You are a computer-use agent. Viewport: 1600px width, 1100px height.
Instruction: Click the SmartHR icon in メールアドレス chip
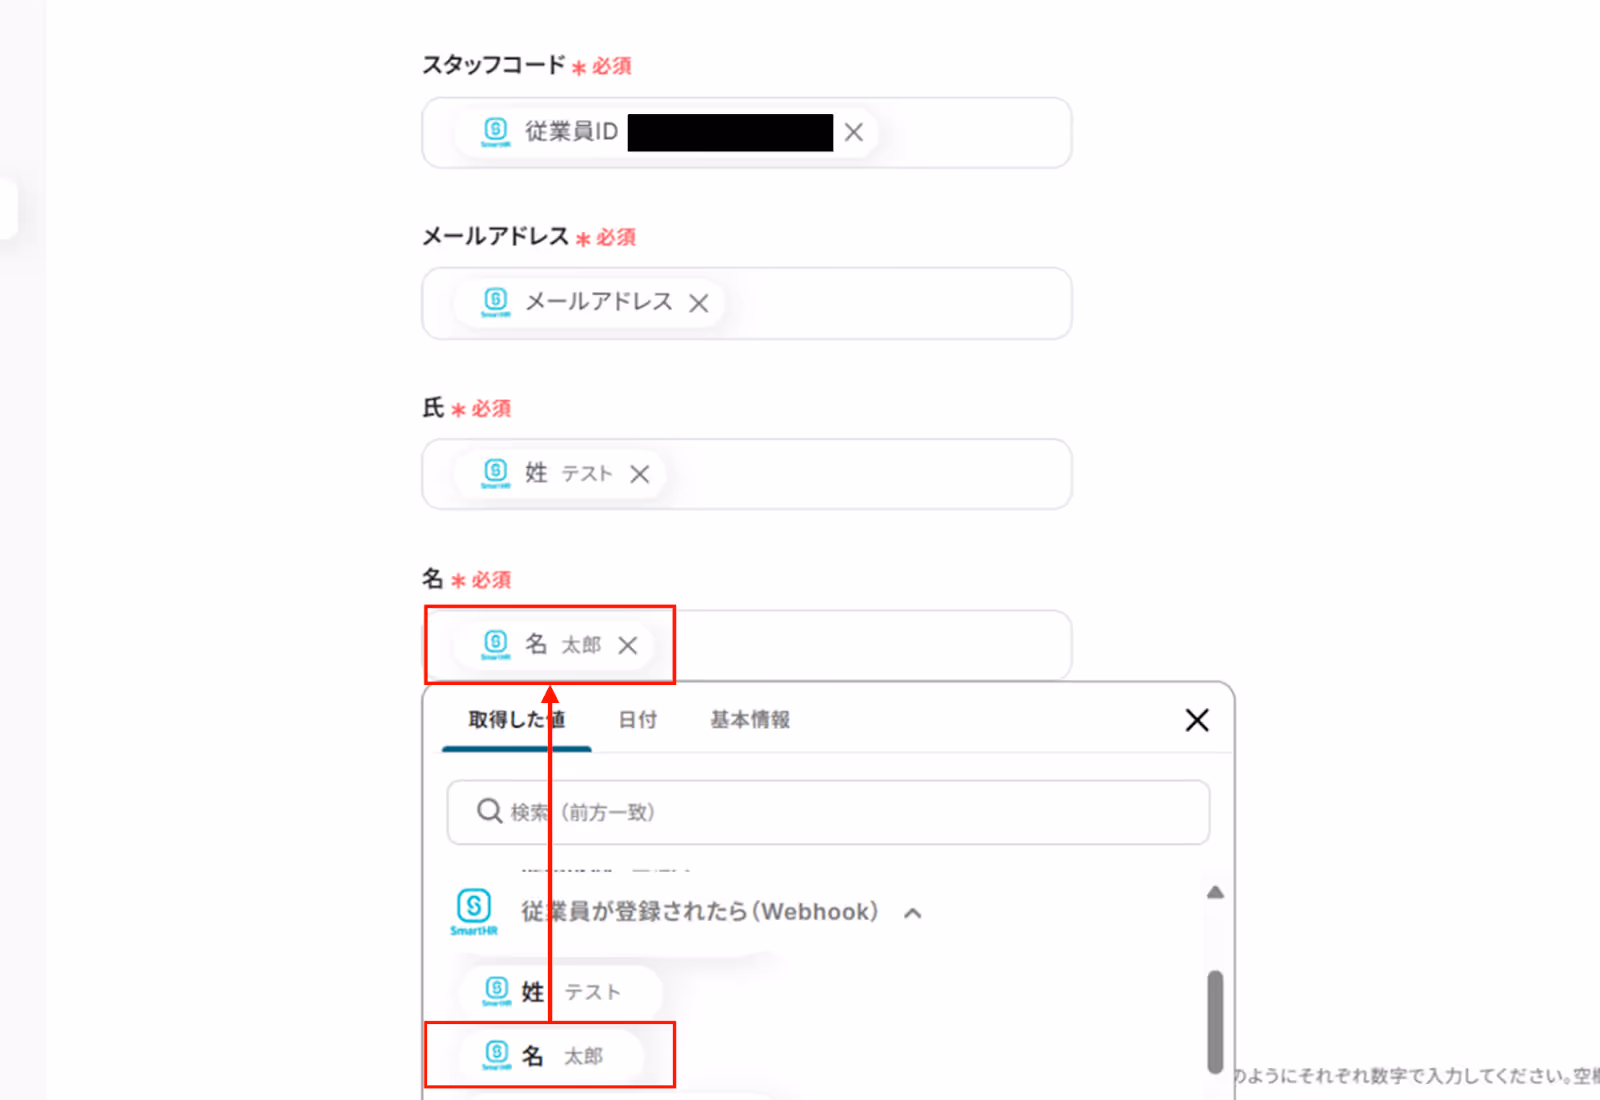pyautogui.click(x=496, y=303)
